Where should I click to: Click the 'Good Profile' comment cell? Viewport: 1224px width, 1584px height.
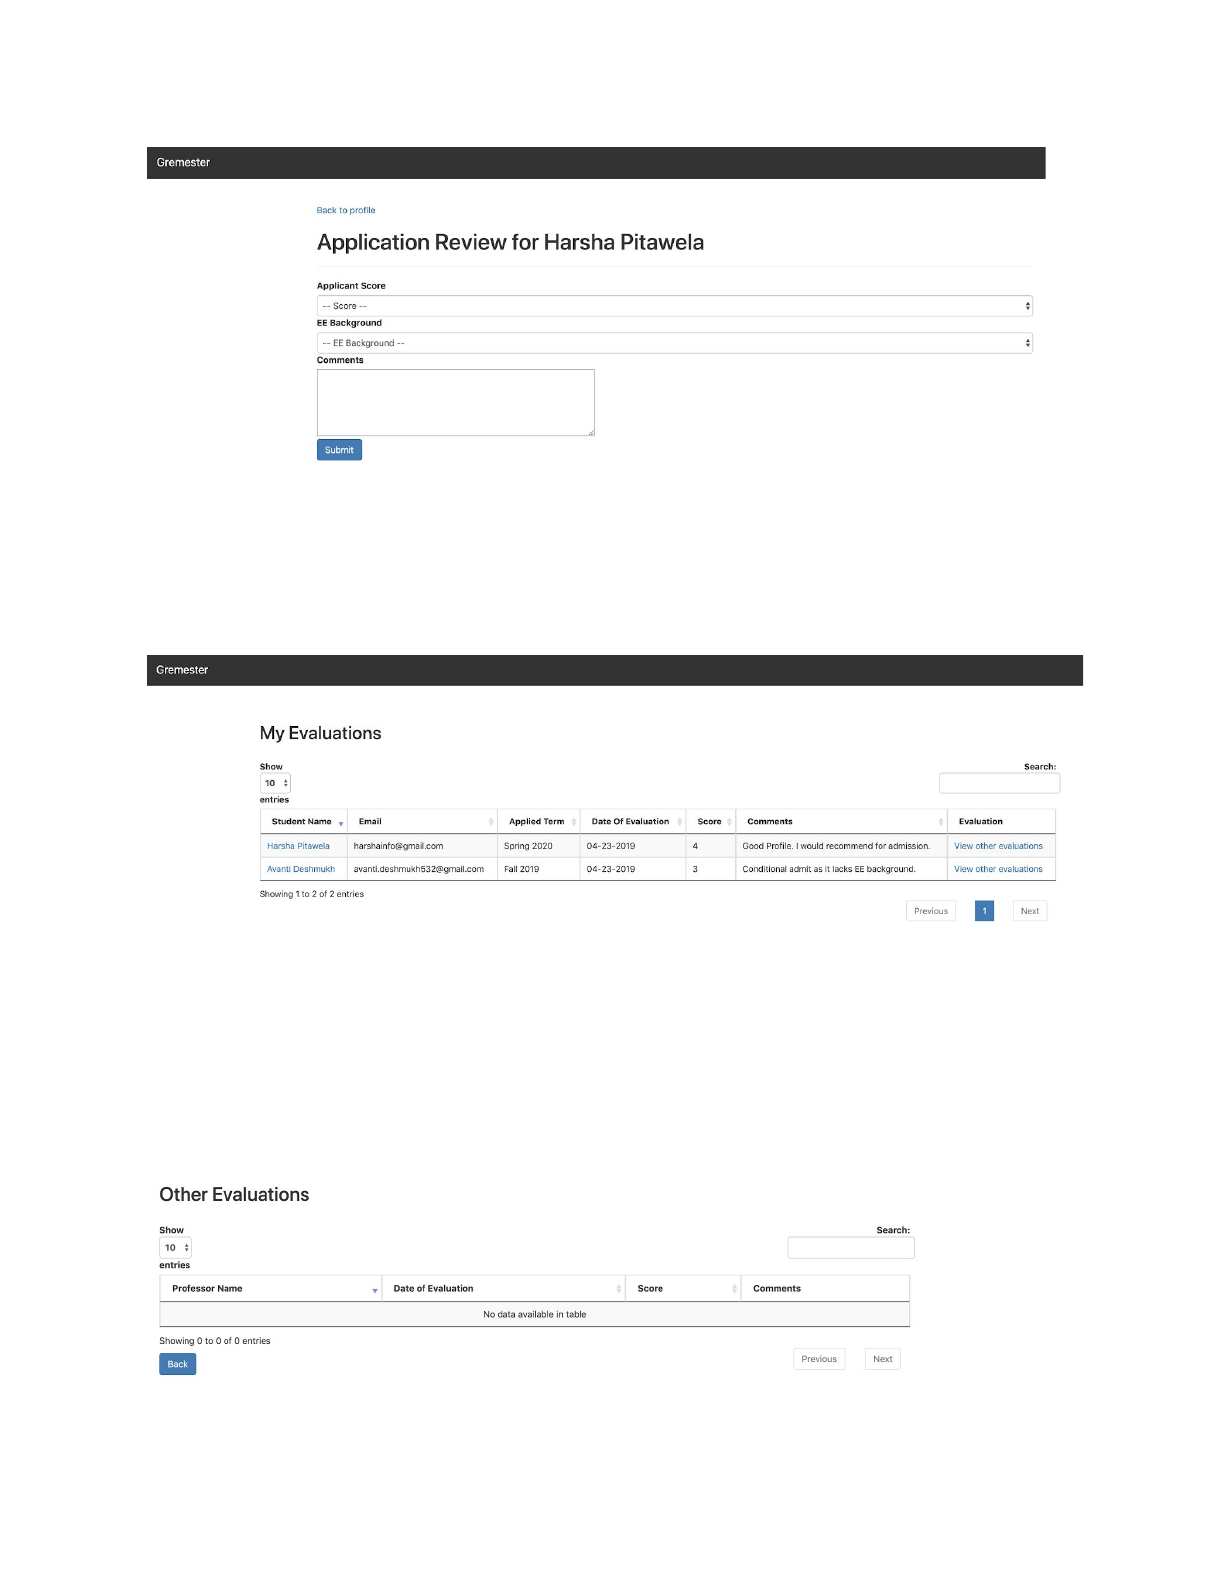[841, 846]
